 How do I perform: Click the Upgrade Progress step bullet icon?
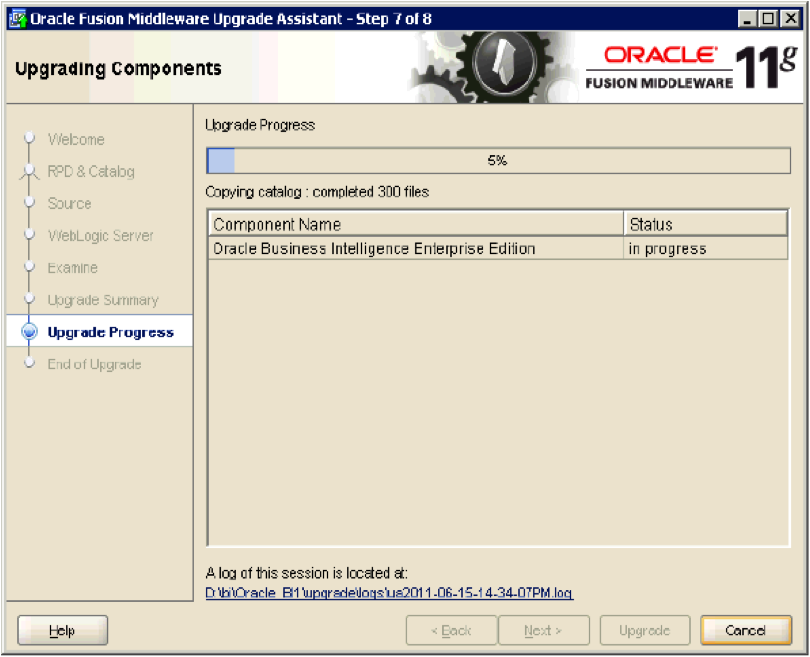pos(29,332)
